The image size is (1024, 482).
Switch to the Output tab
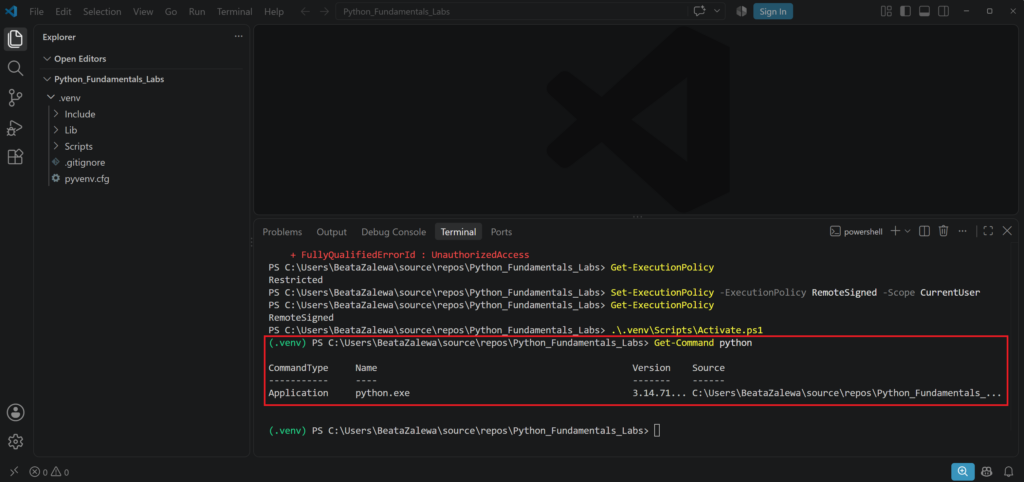[331, 232]
